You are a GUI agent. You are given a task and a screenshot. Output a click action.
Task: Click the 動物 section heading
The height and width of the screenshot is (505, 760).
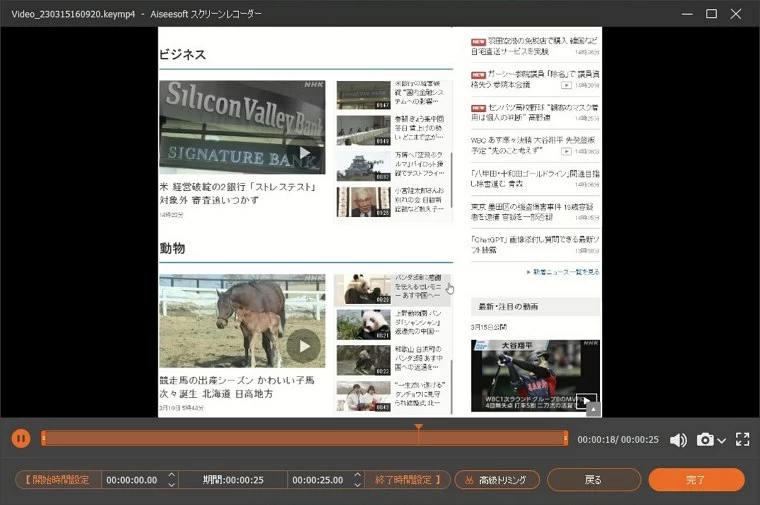(173, 248)
